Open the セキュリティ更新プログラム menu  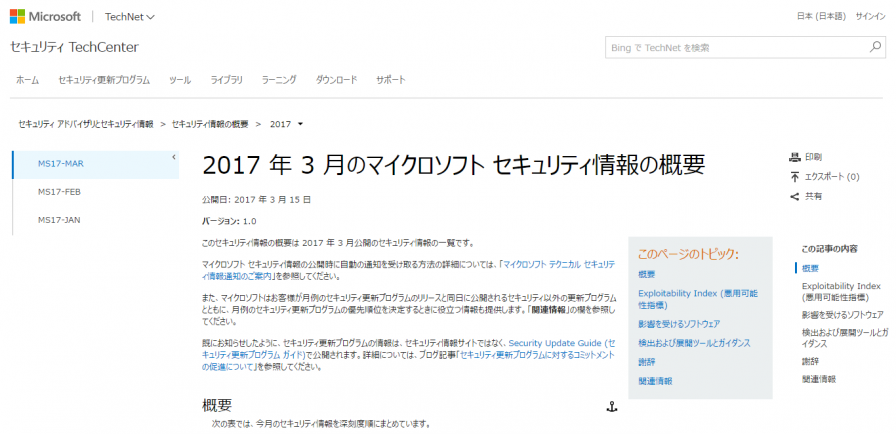pyautogui.click(x=104, y=80)
